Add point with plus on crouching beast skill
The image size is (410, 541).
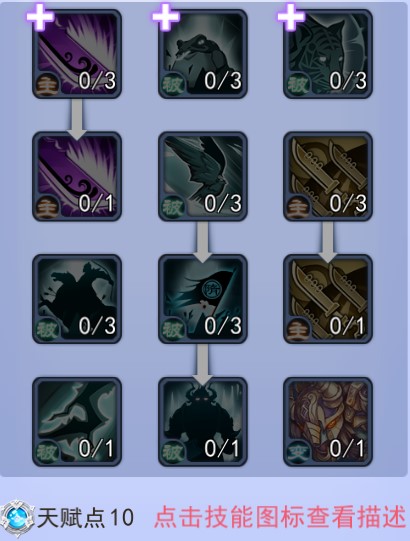tap(166, 17)
